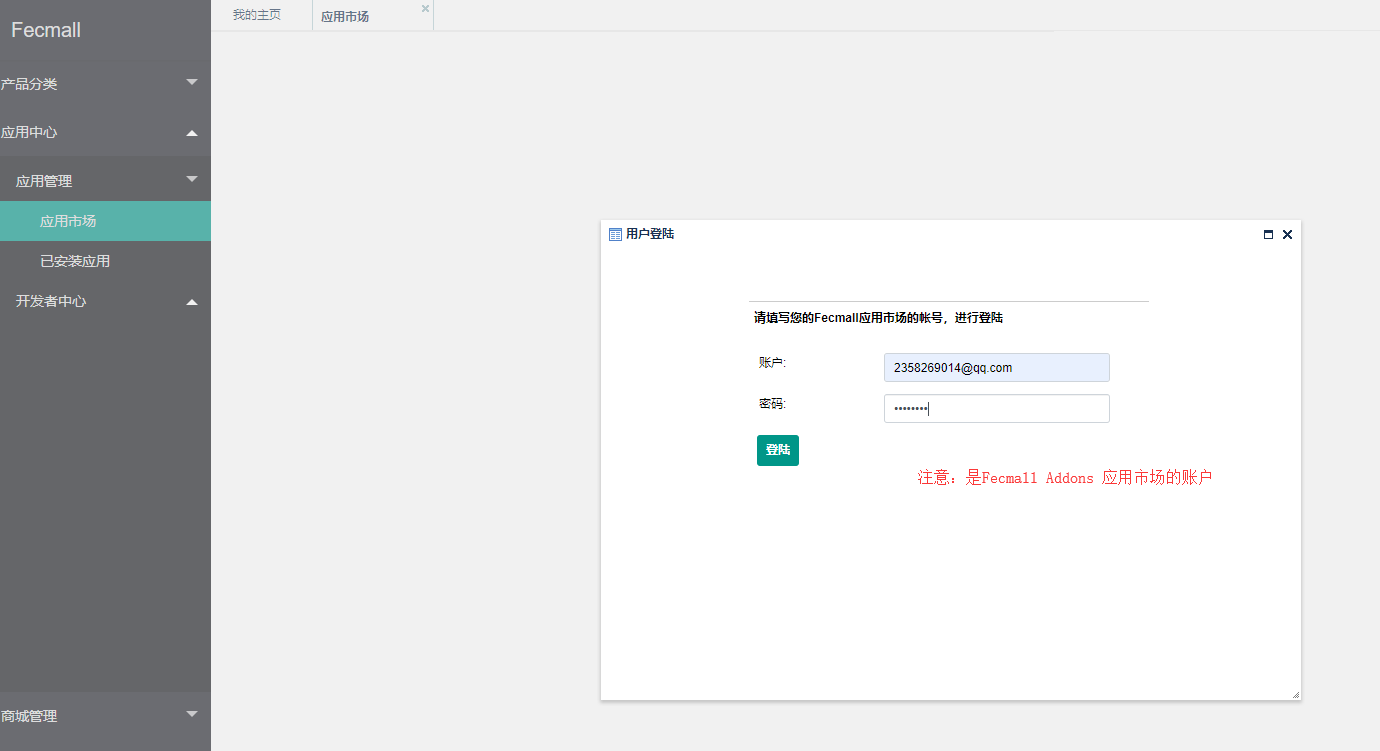Click the 密码: label
This screenshot has width=1380, height=751.
point(772,404)
